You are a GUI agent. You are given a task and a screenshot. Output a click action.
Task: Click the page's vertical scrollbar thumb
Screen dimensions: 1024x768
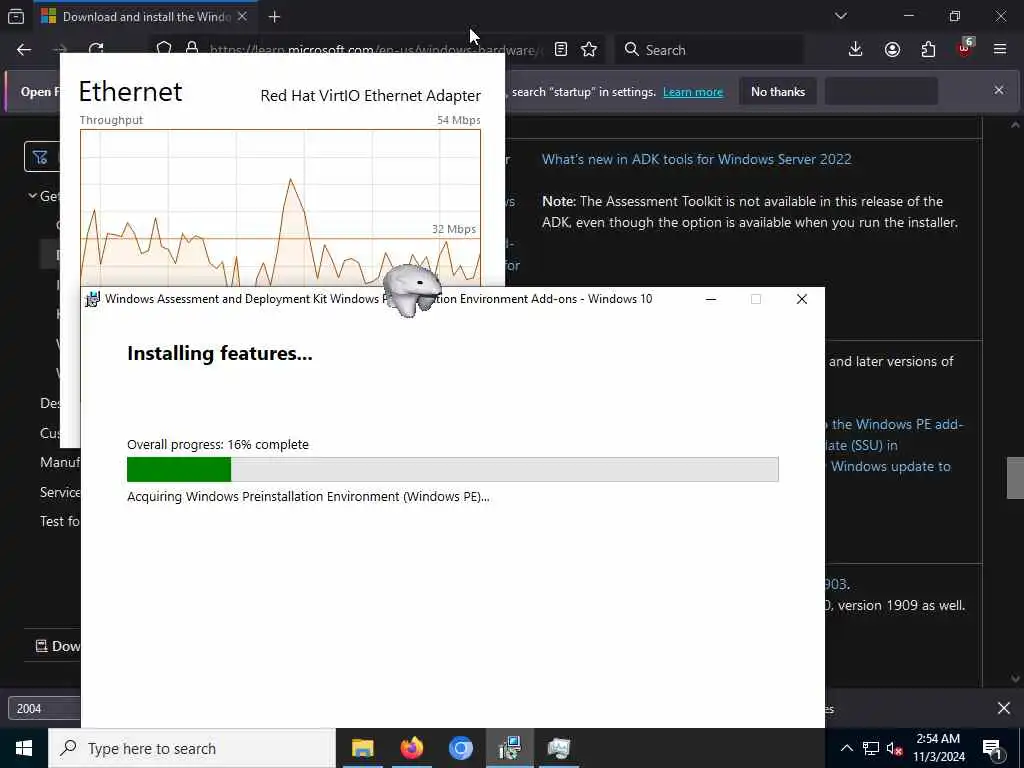(1015, 478)
